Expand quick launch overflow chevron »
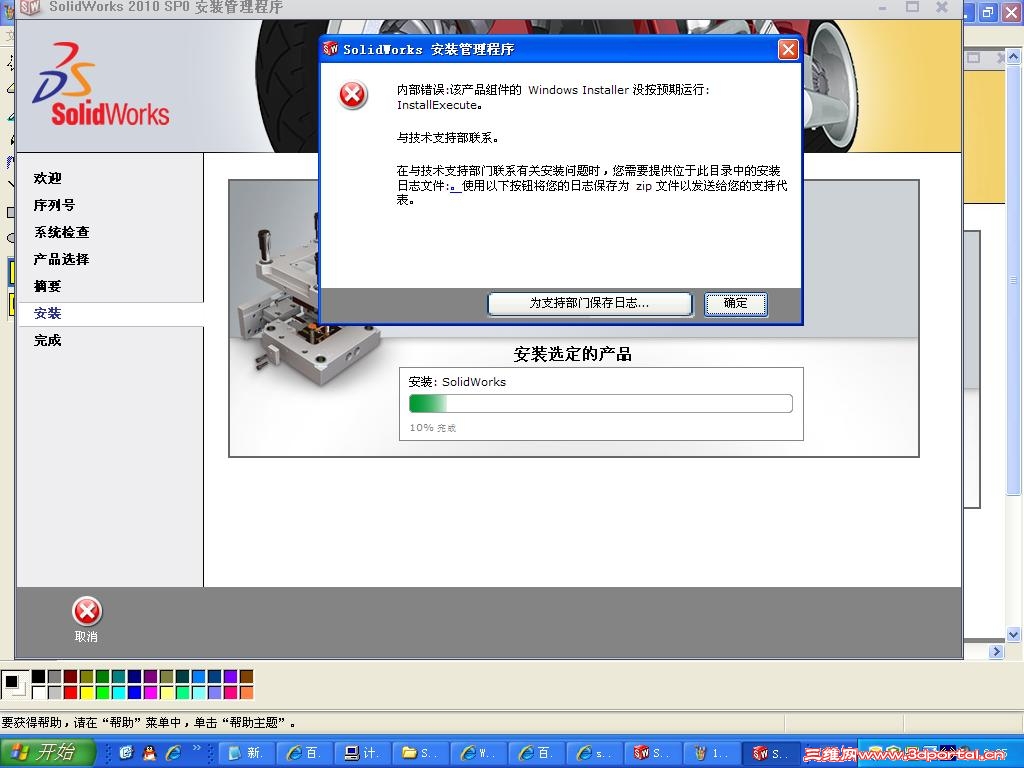The image size is (1024, 768). click(x=197, y=748)
